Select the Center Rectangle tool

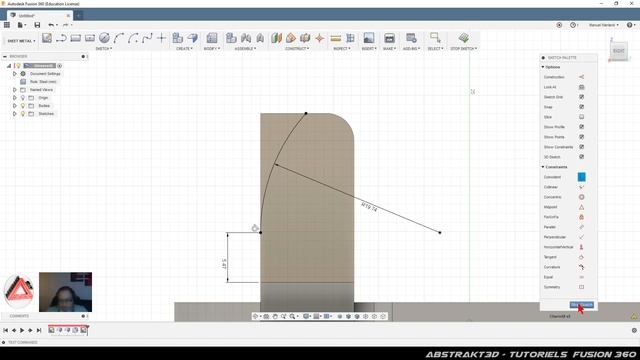(90, 38)
